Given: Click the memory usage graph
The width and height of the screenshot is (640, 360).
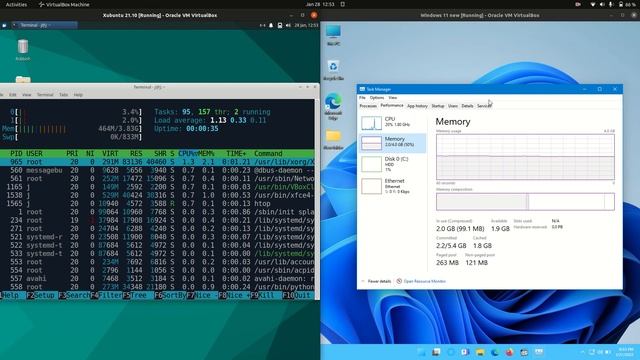Looking at the screenshot, I should point(525,157).
